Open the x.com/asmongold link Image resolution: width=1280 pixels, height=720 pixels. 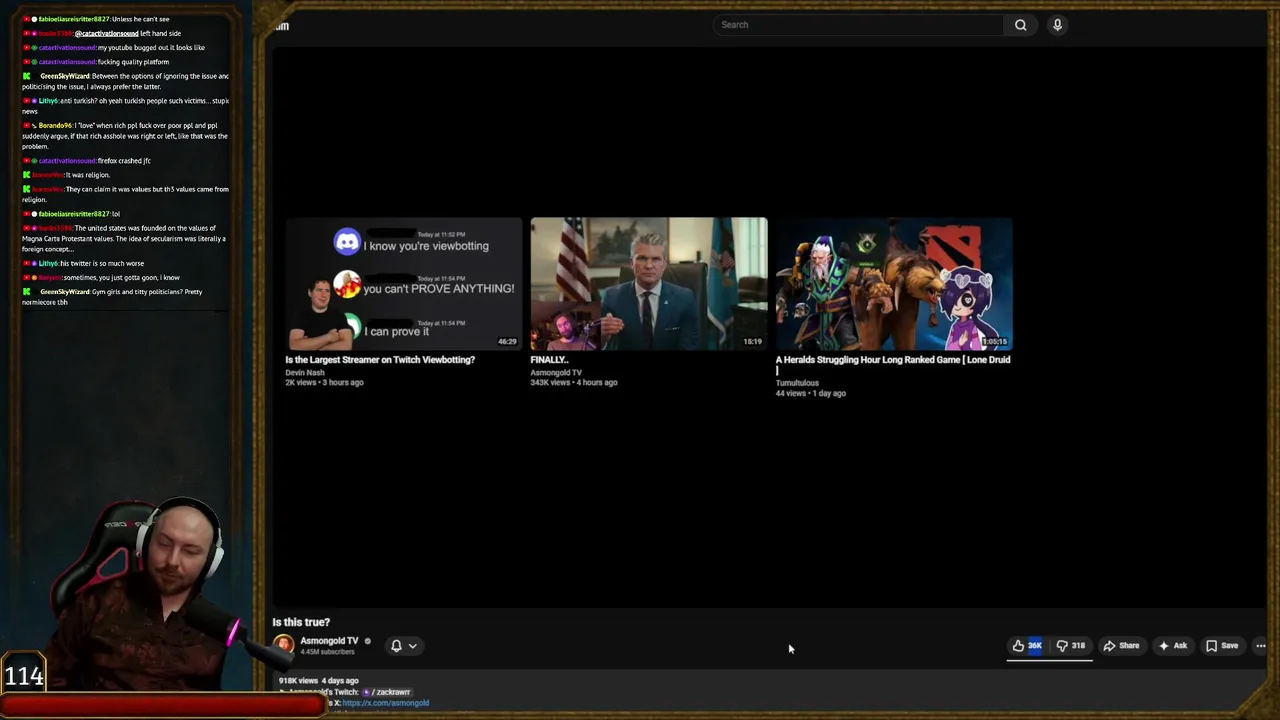click(385, 703)
